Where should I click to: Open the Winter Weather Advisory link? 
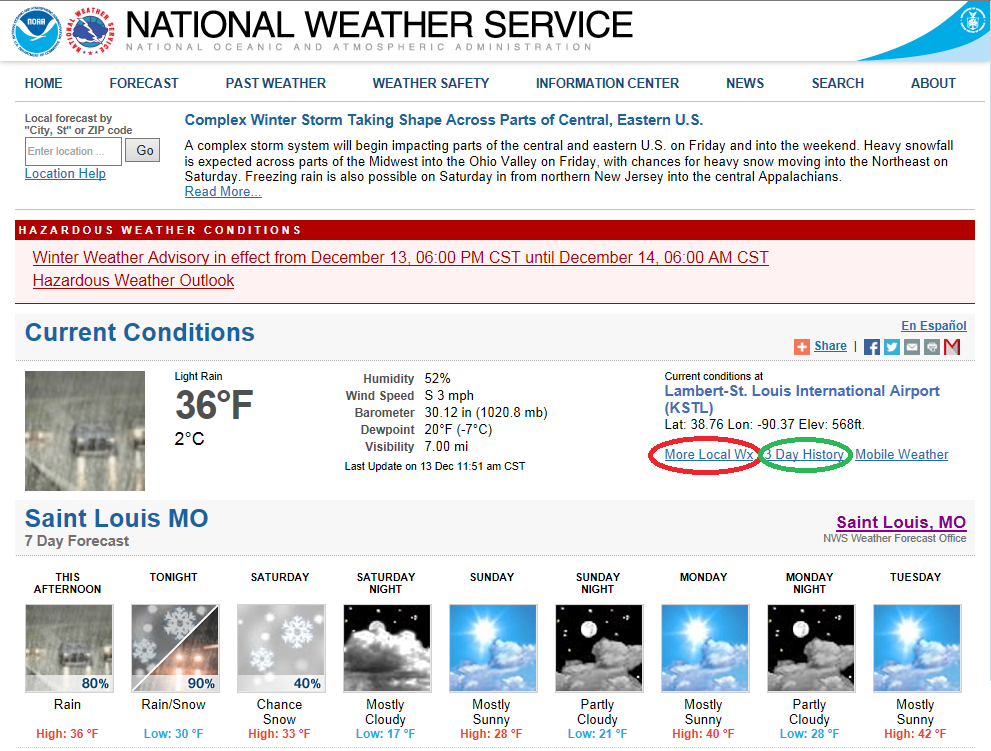point(401,257)
